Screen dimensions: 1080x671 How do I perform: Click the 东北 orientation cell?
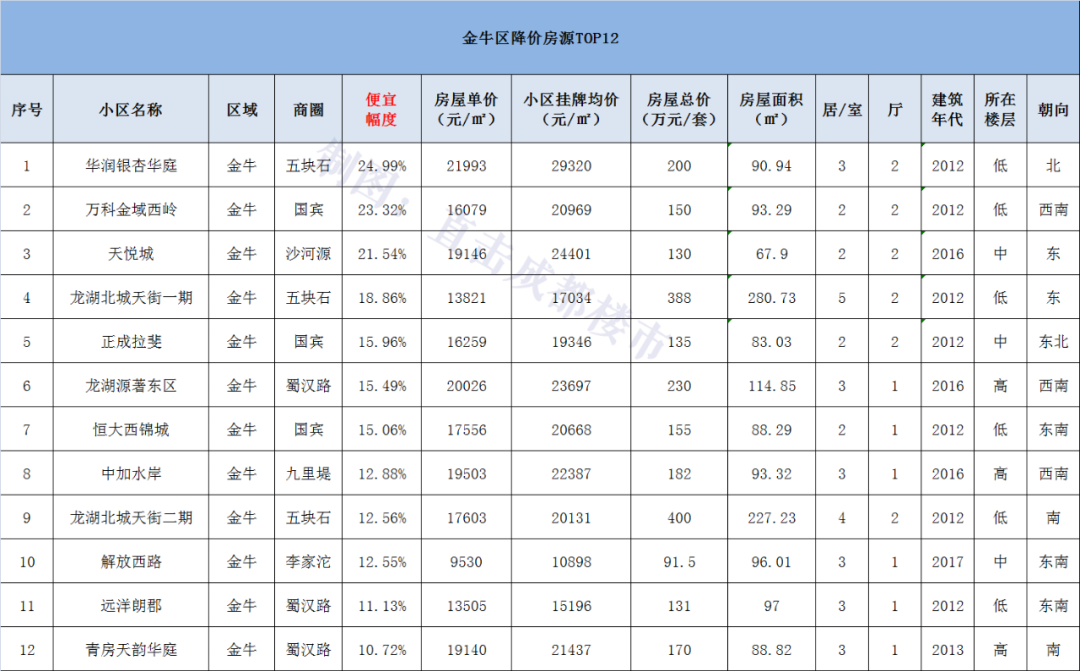coord(1053,342)
